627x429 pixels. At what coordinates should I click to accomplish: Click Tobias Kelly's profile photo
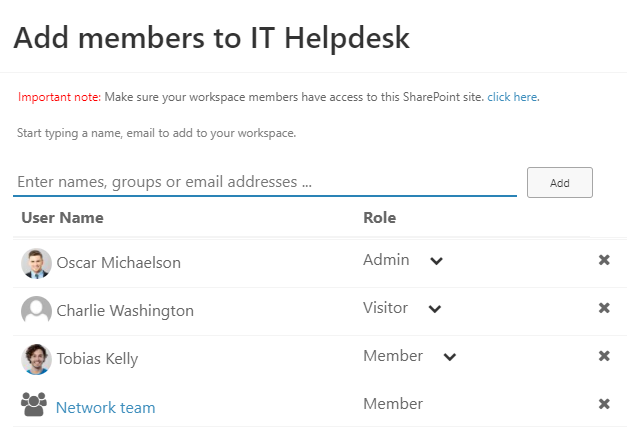[x=36, y=359]
